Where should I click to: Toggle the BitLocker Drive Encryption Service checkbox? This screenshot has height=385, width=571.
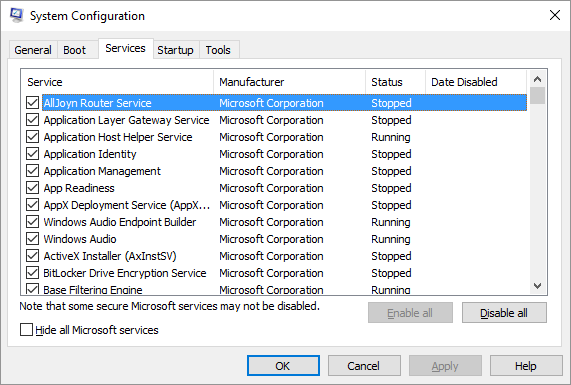point(32,273)
